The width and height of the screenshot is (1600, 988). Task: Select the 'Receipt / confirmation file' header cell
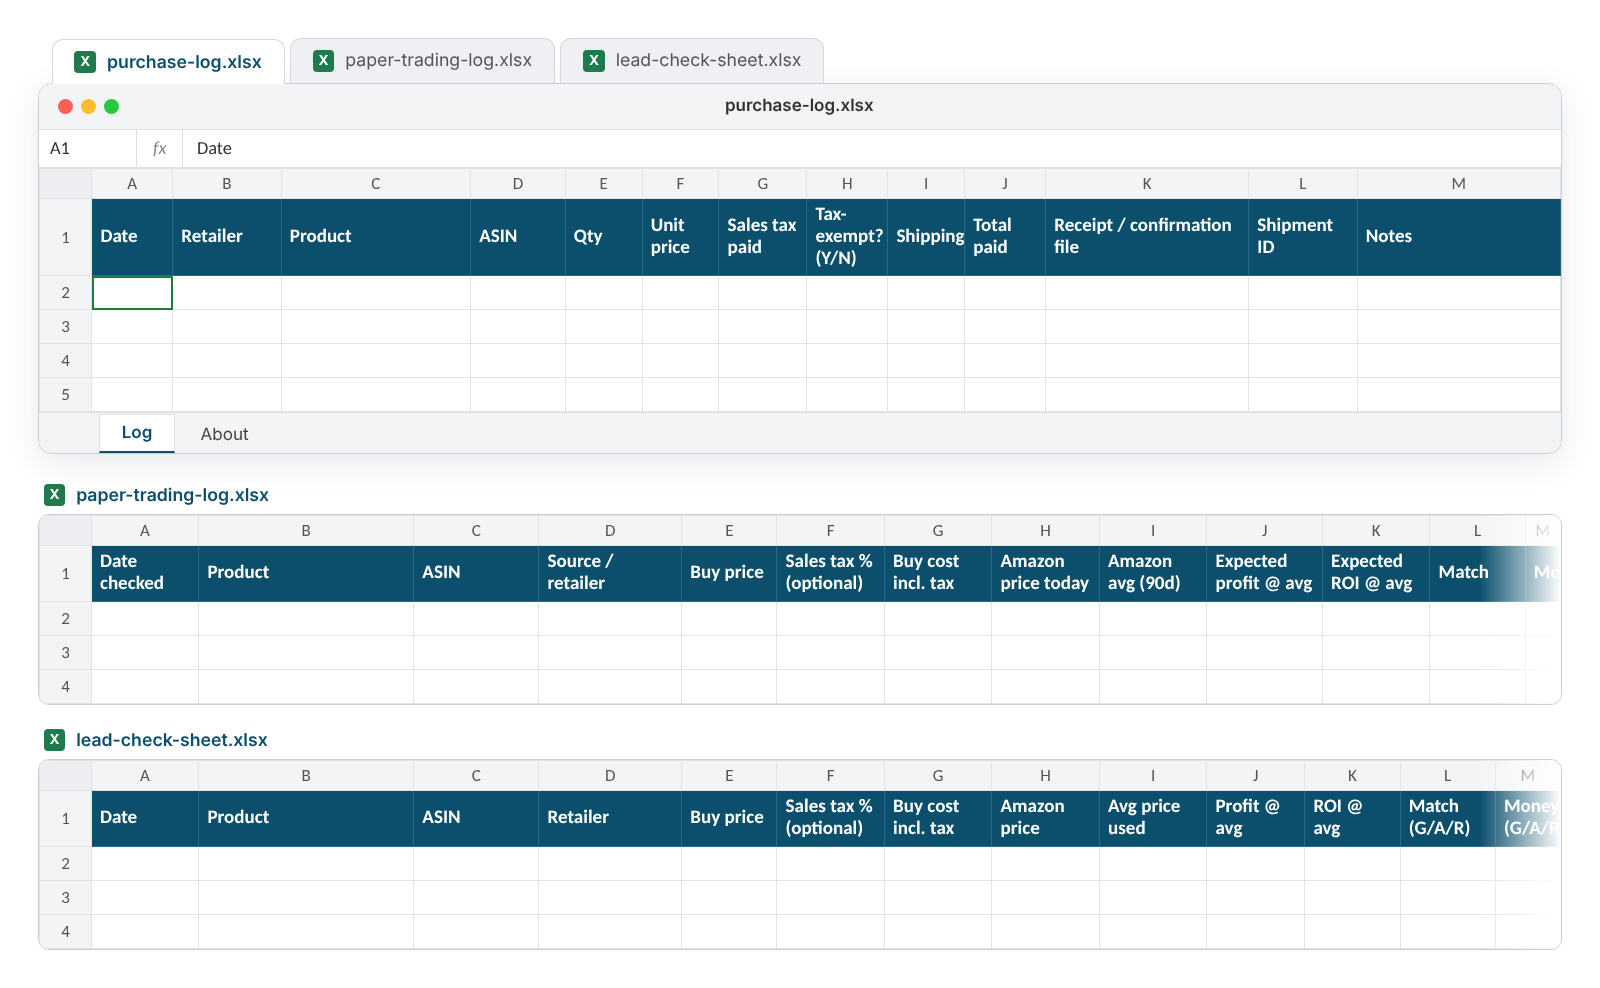coord(1147,237)
